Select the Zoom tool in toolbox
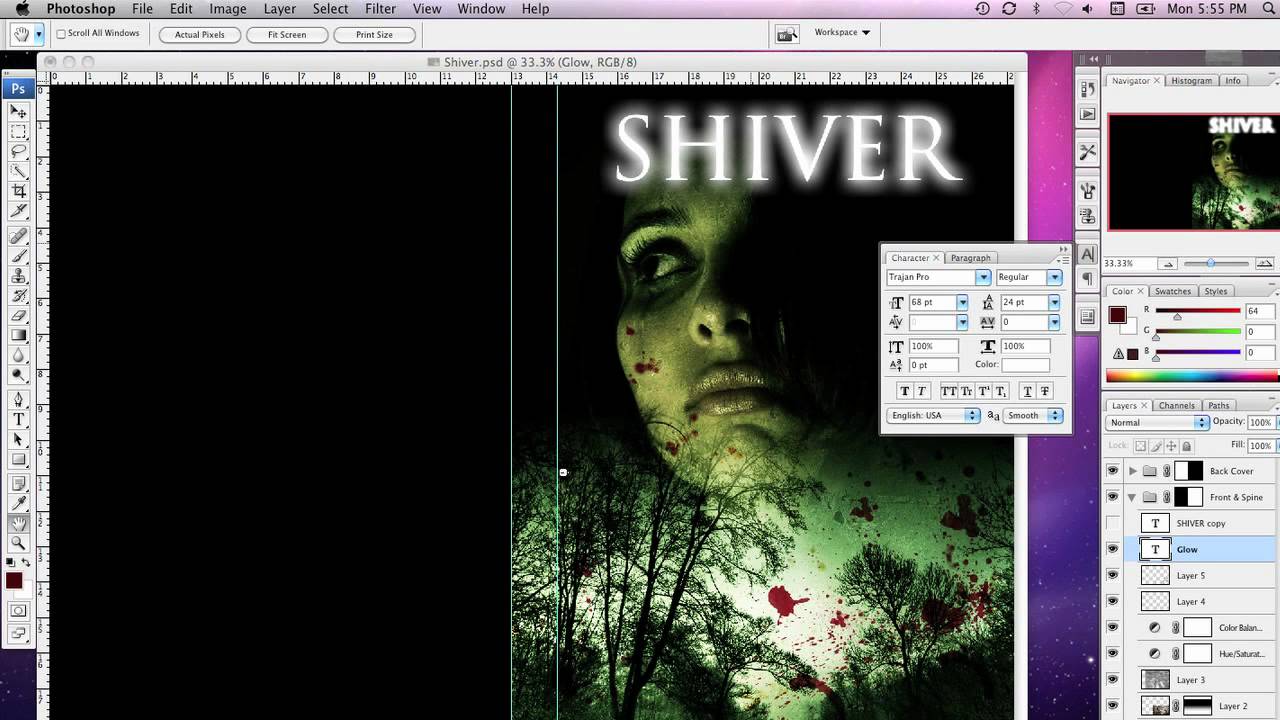The width and height of the screenshot is (1280, 720). (x=18, y=543)
